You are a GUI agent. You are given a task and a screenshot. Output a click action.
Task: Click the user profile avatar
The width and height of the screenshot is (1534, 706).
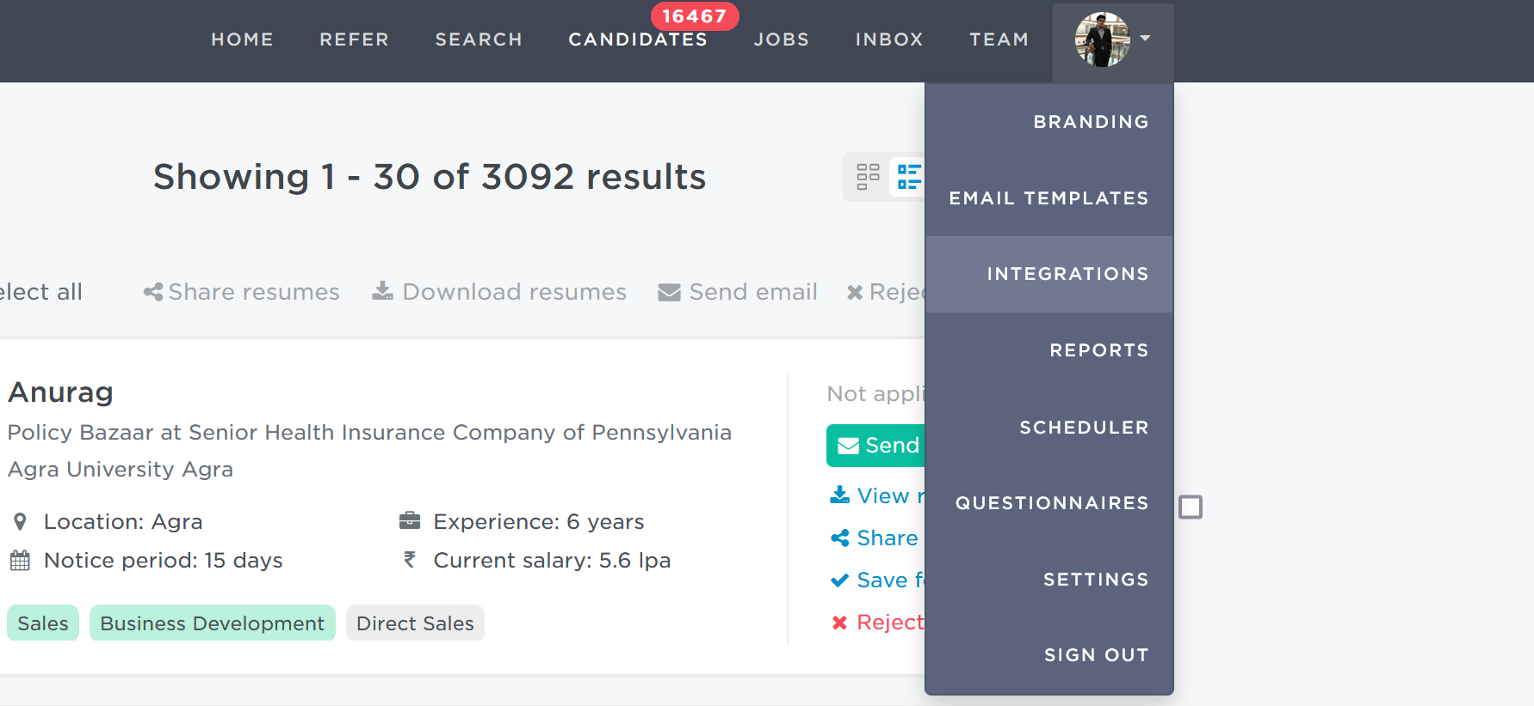pos(1101,40)
